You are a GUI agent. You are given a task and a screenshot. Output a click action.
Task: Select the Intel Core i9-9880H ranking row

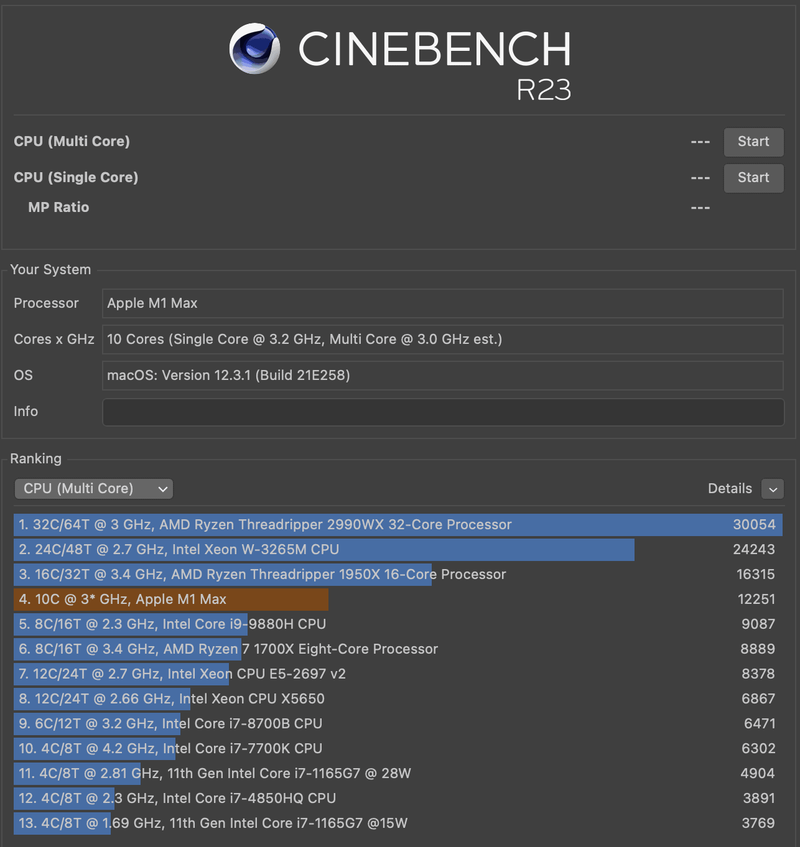(398, 625)
